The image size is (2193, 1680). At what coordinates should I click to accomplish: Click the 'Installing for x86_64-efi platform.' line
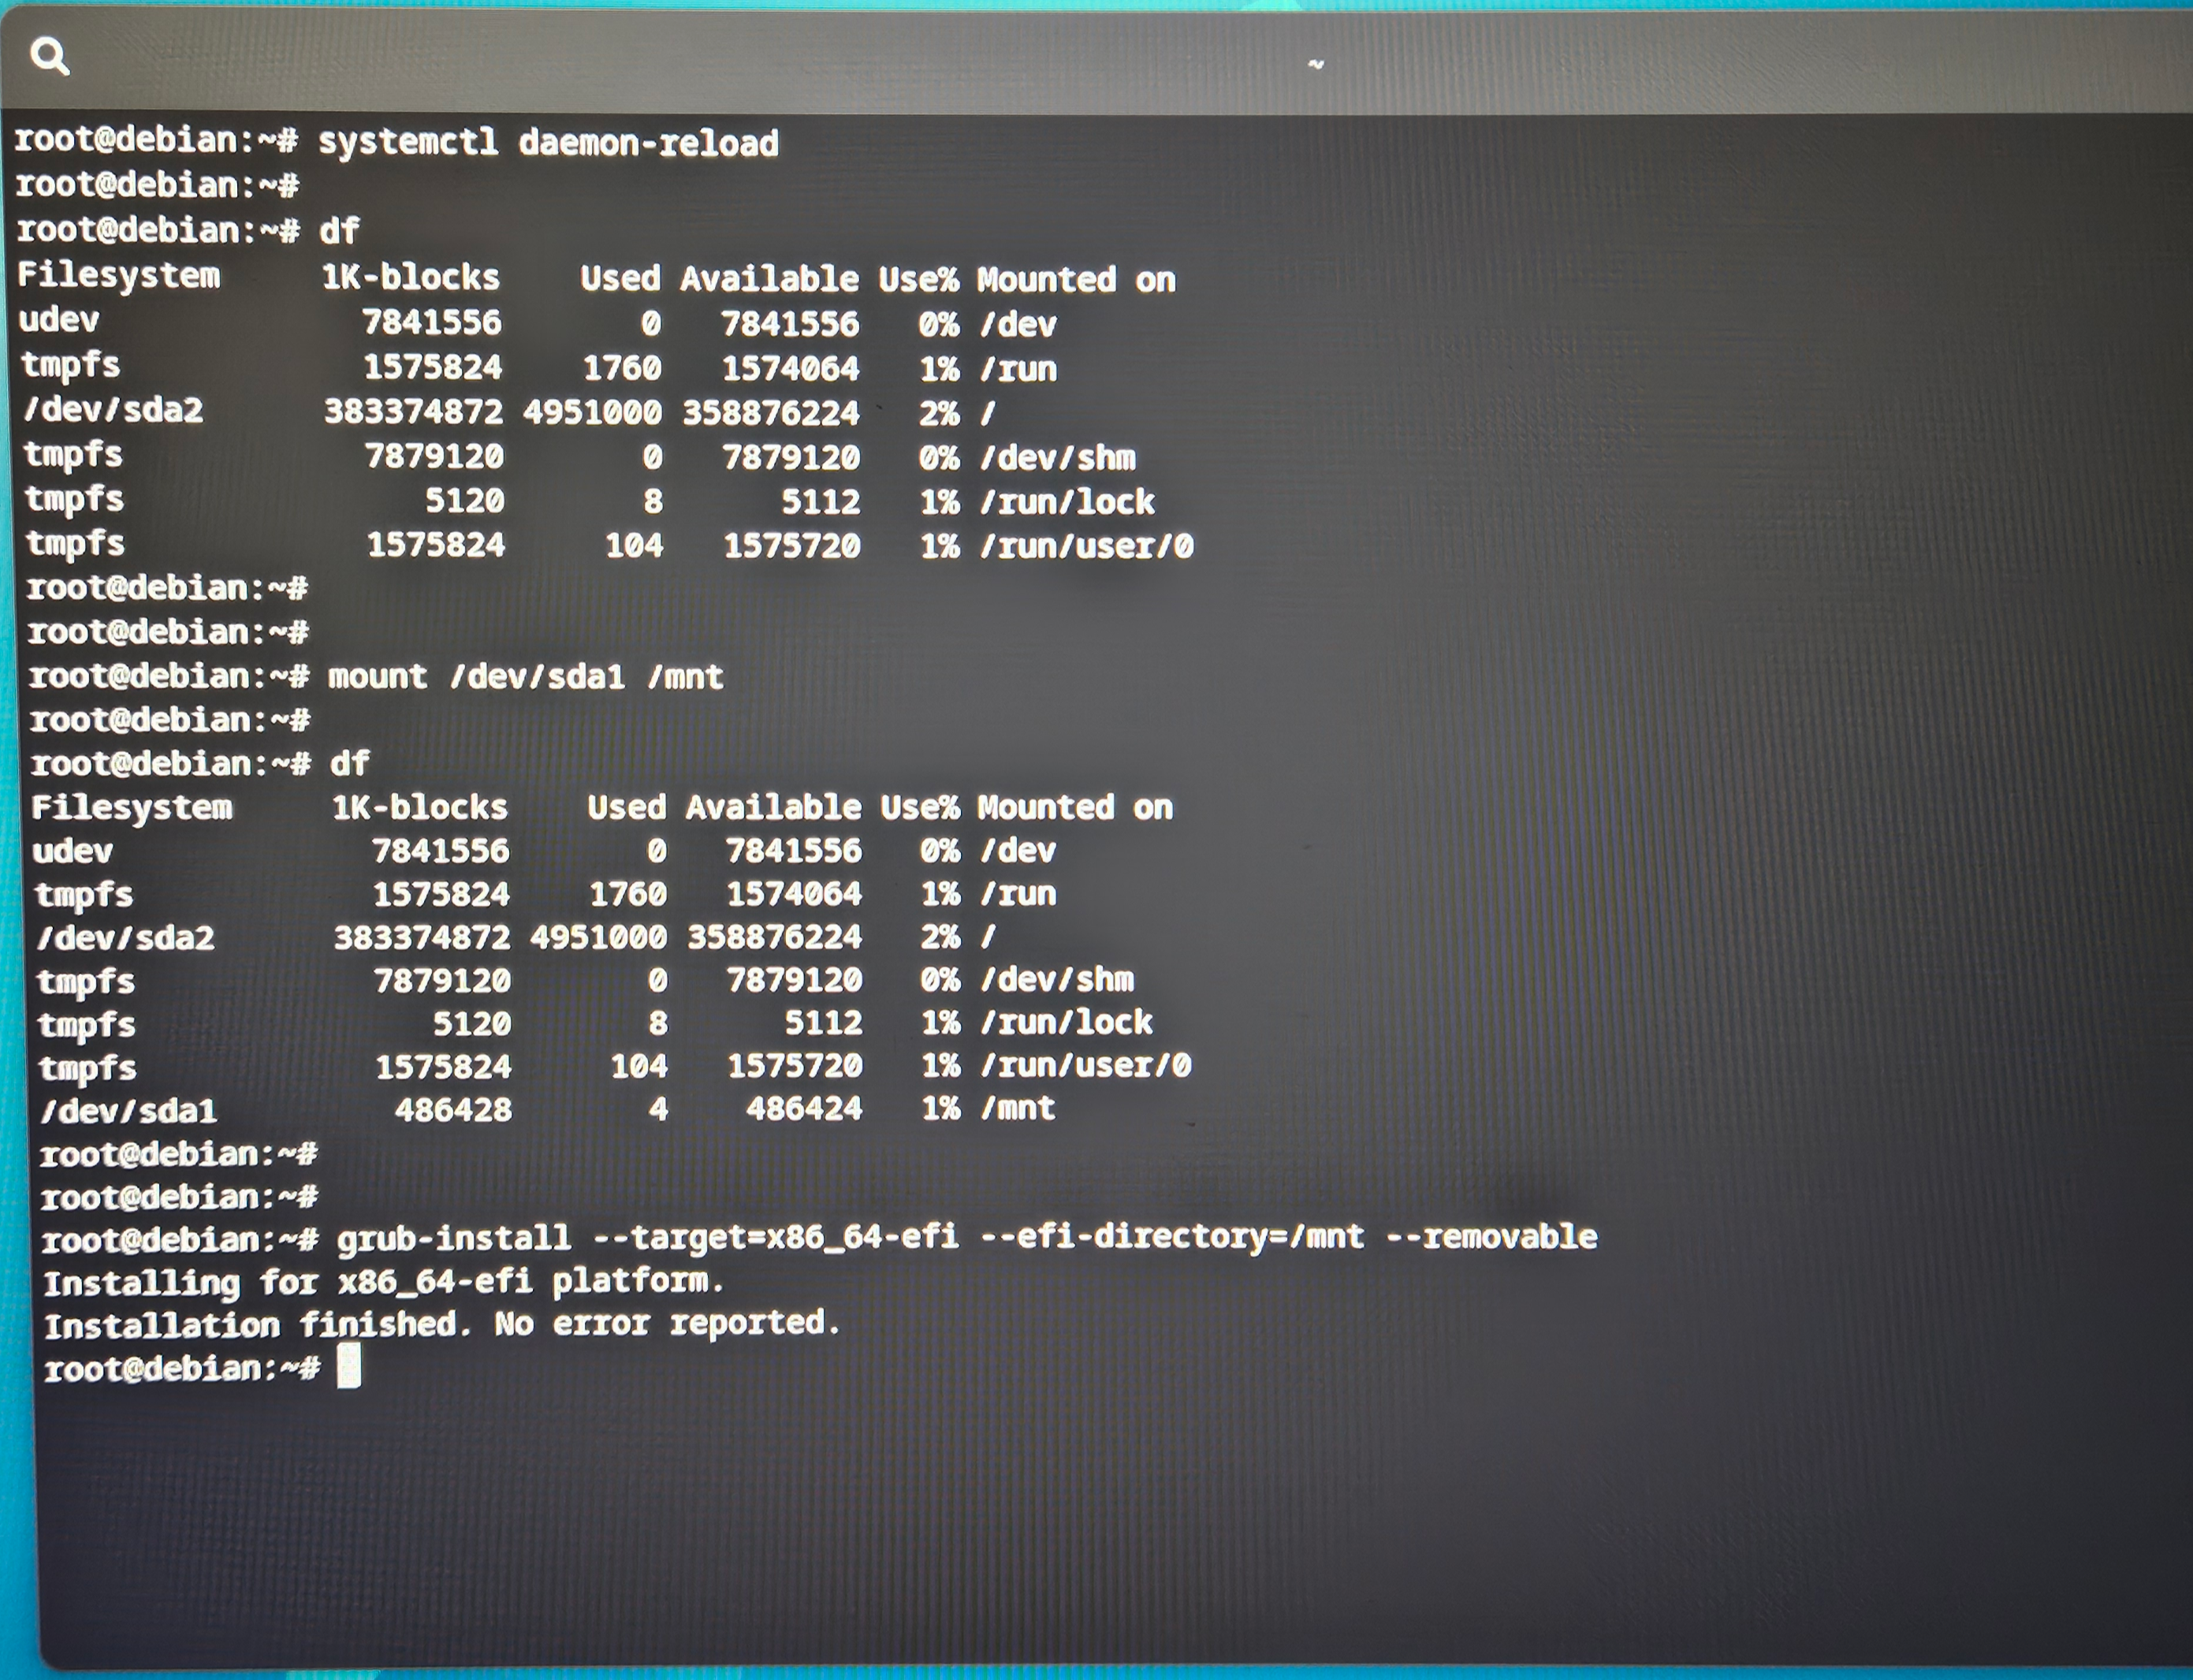(x=383, y=1281)
